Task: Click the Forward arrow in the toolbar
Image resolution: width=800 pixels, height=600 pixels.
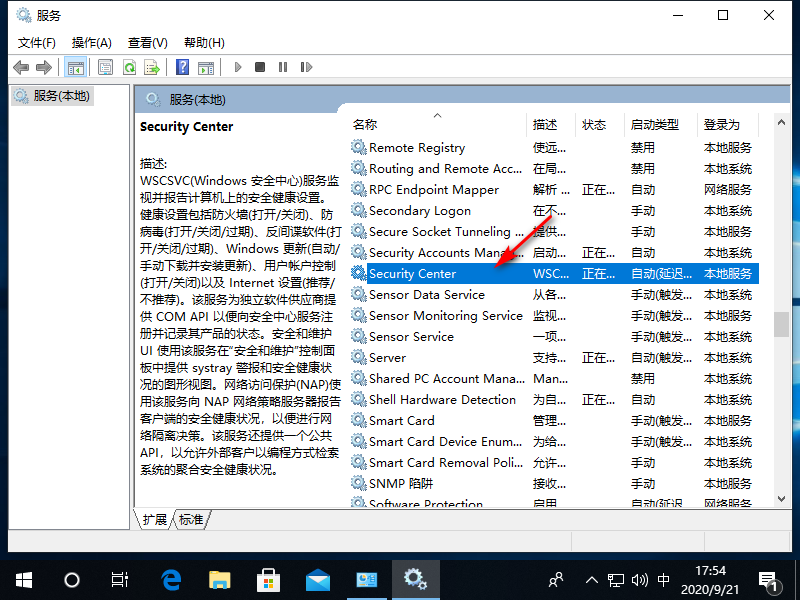Action: 43,67
